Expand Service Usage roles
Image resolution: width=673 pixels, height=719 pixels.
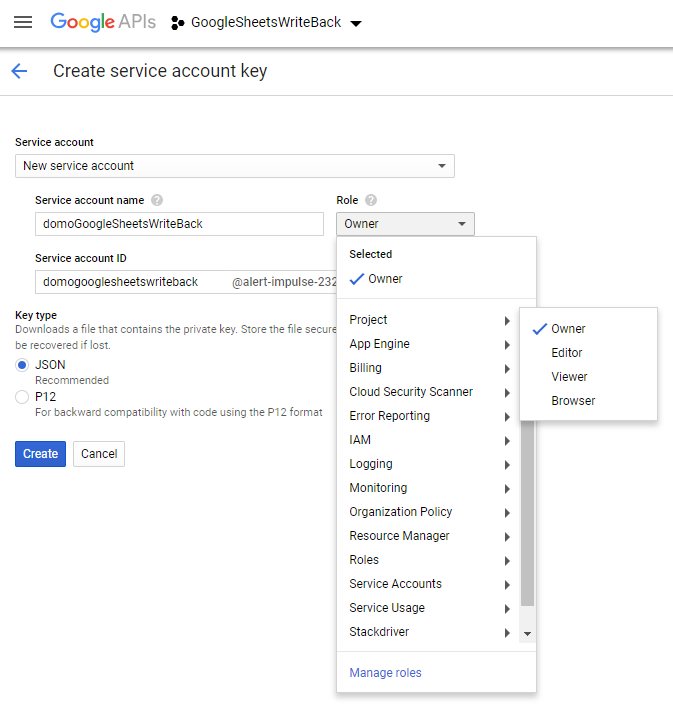(x=430, y=608)
